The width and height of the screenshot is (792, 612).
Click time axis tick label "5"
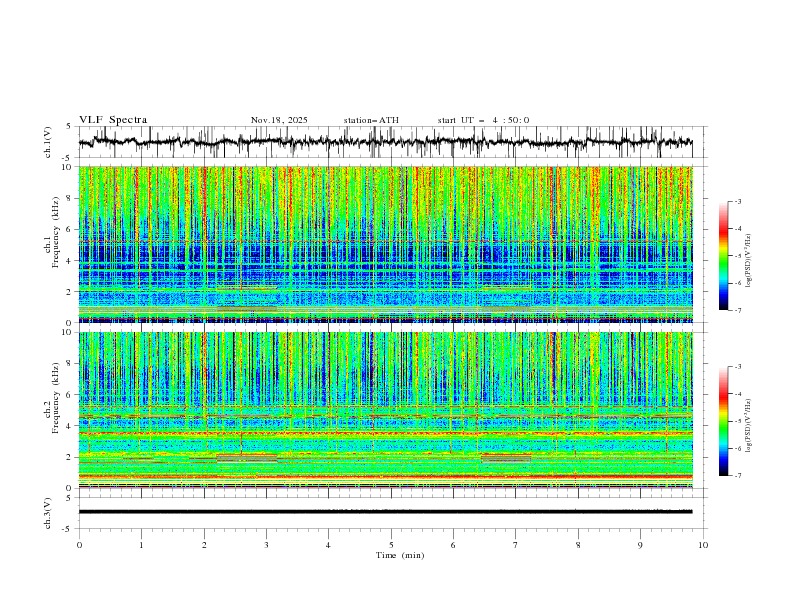[391, 545]
